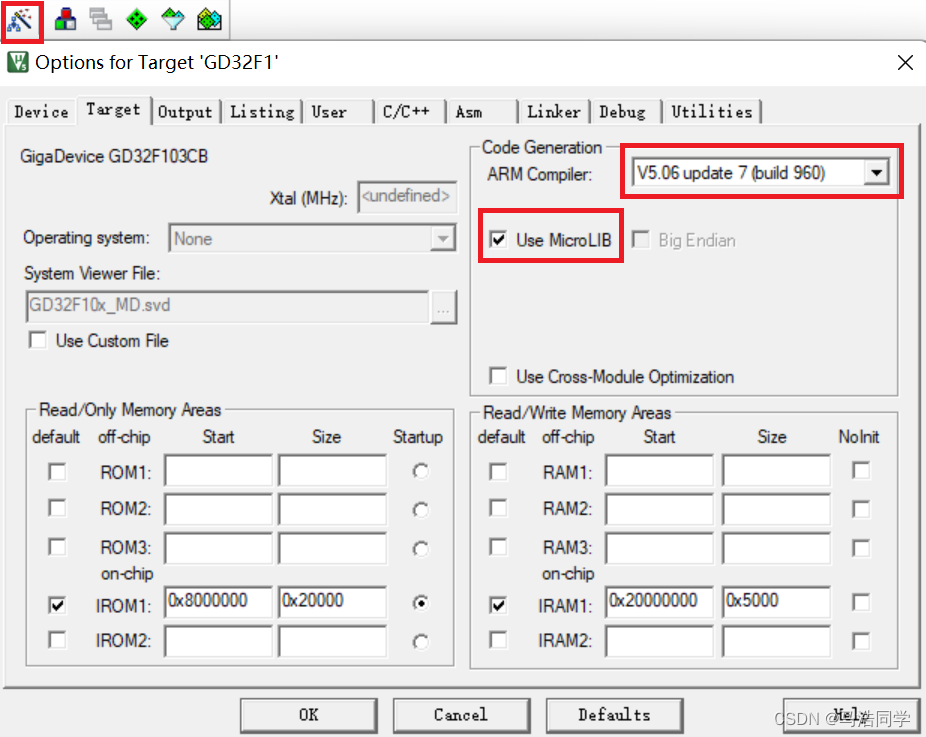Open the Pack Installer icon
The width and height of the screenshot is (926, 737).
(209, 19)
